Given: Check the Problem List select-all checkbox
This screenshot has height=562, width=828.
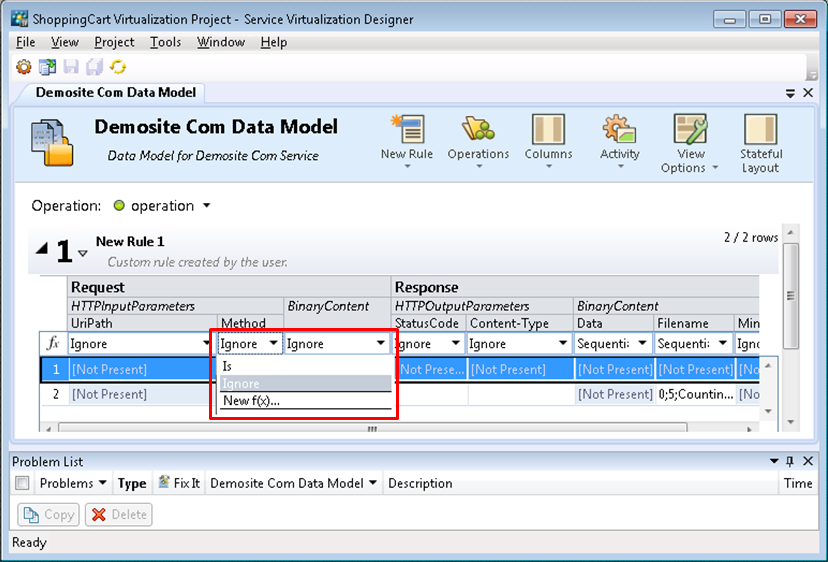Looking at the screenshot, I should (x=23, y=483).
